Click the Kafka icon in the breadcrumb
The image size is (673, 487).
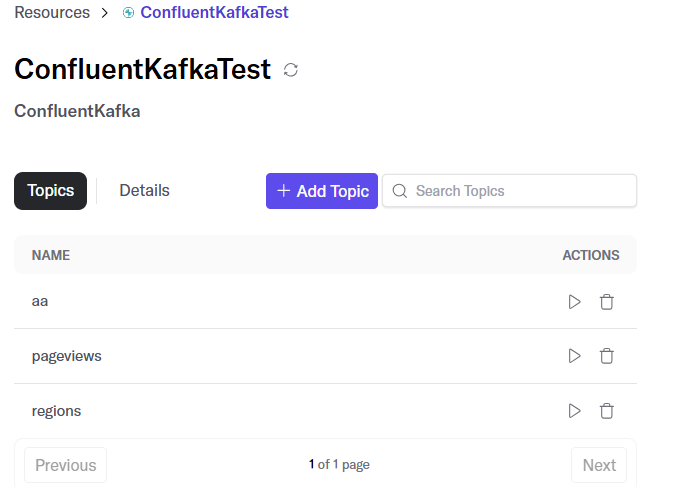point(128,13)
